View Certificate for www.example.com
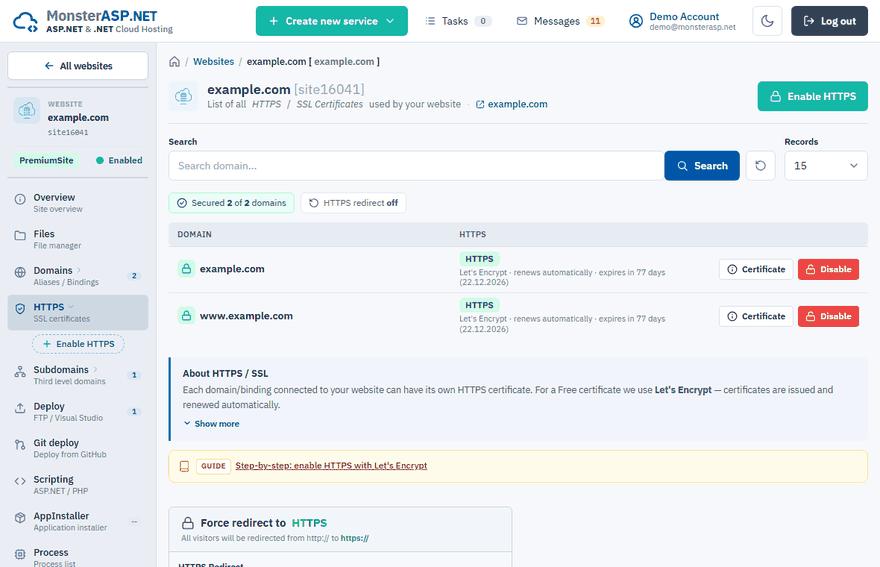 tap(756, 317)
